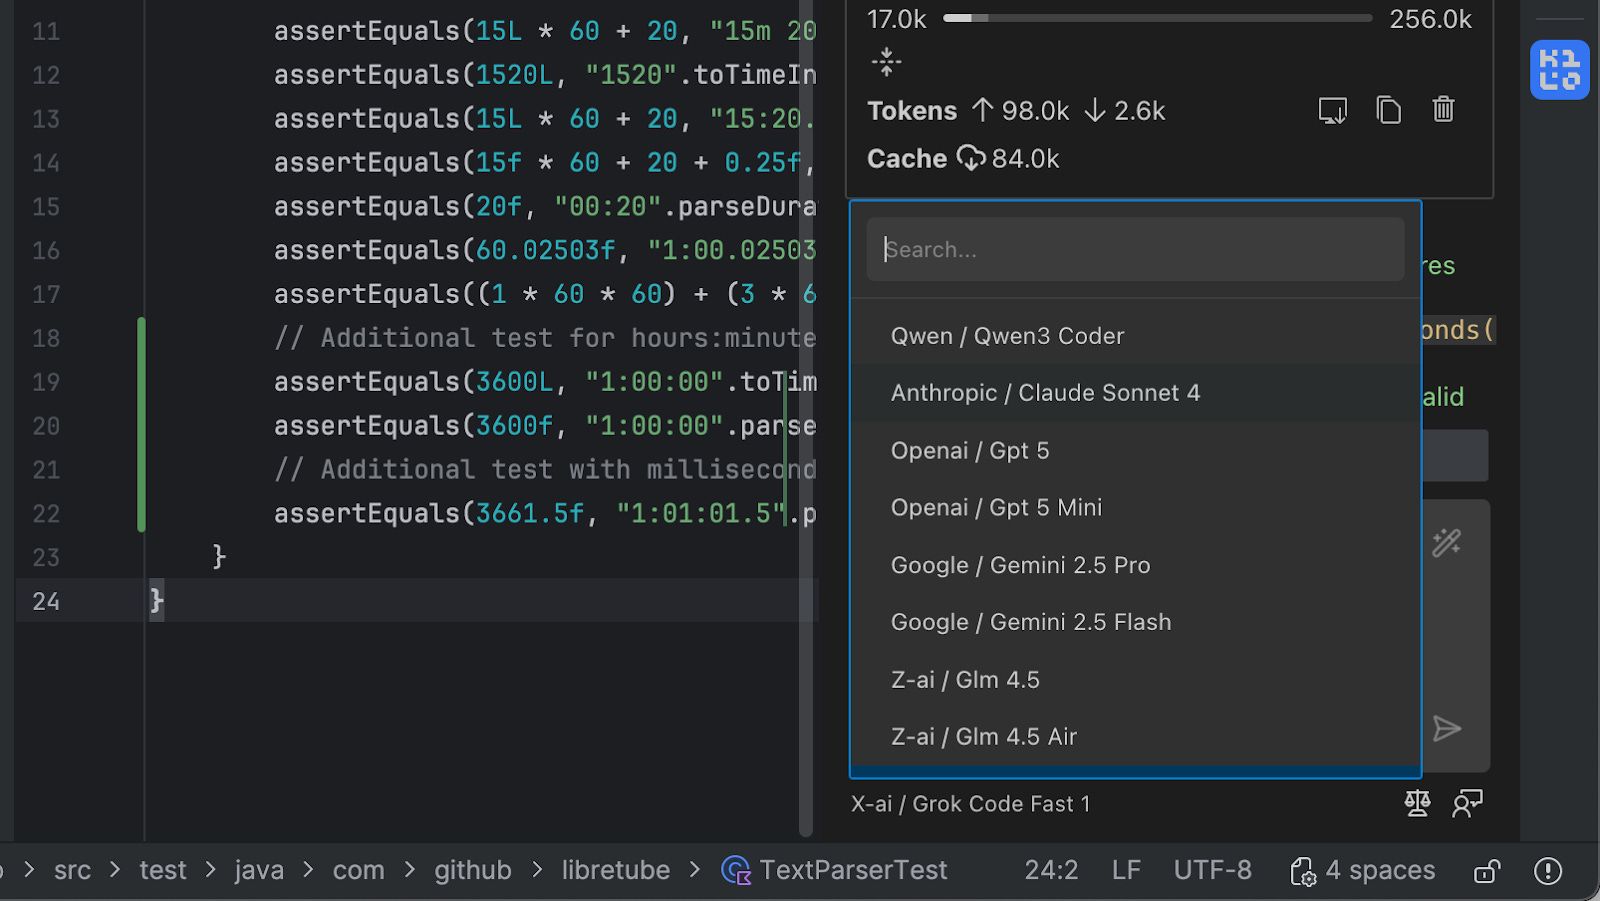Delete the task with the trash icon
The height and width of the screenshot is (901, 1600).
tap(1442, 110)
